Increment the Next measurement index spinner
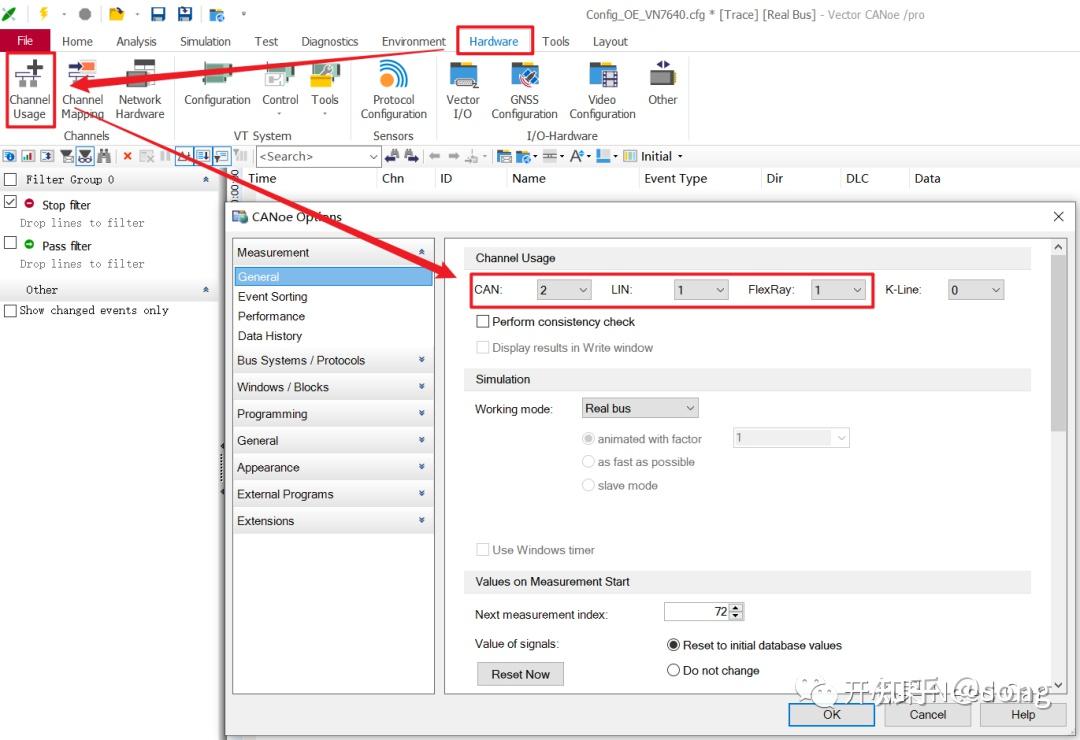1080x740 pixels. [x=736, y=607]
